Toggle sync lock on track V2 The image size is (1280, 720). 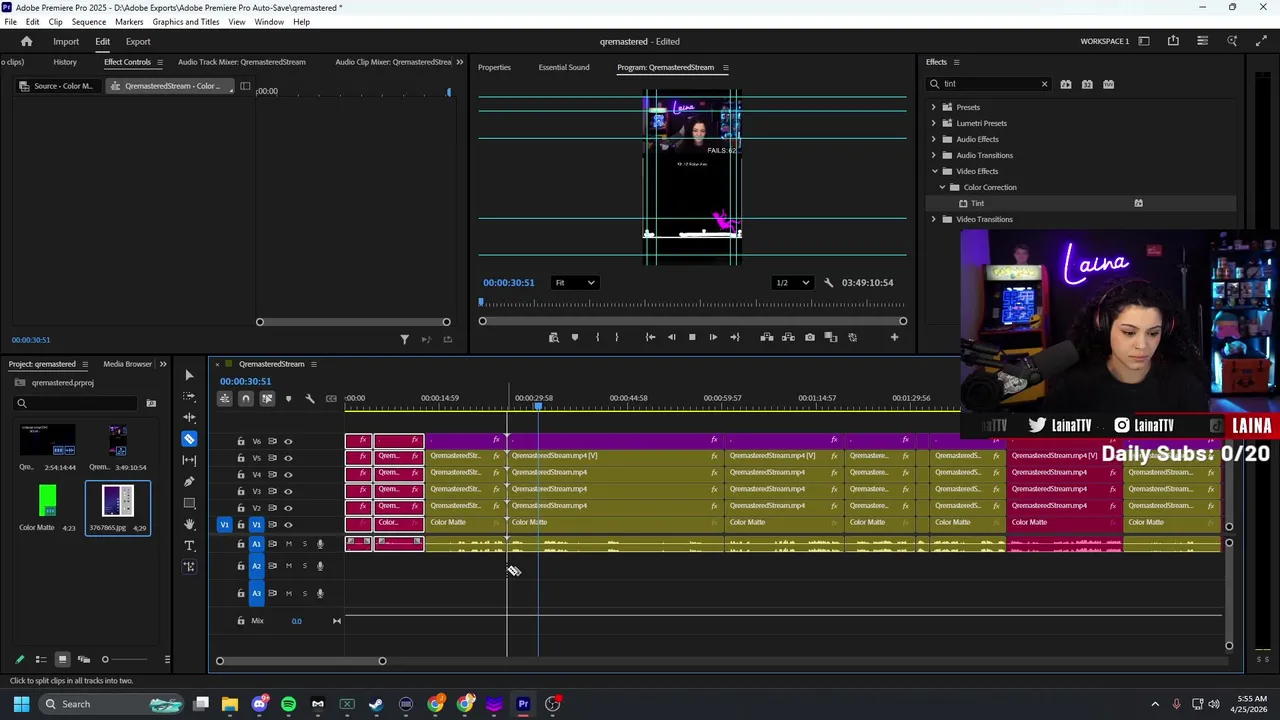[272, 508]
